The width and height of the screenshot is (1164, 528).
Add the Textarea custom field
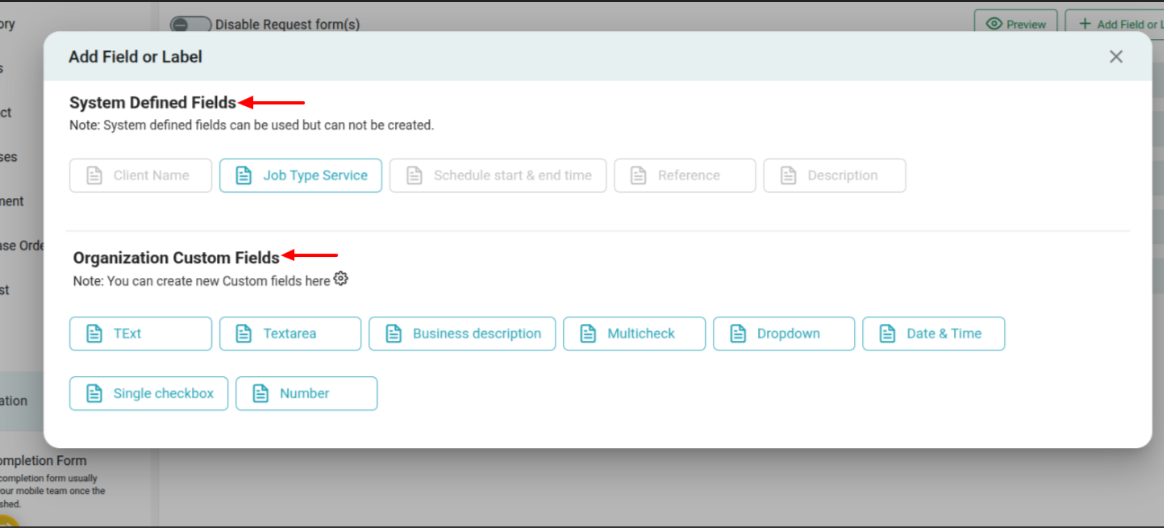[290, 334]
